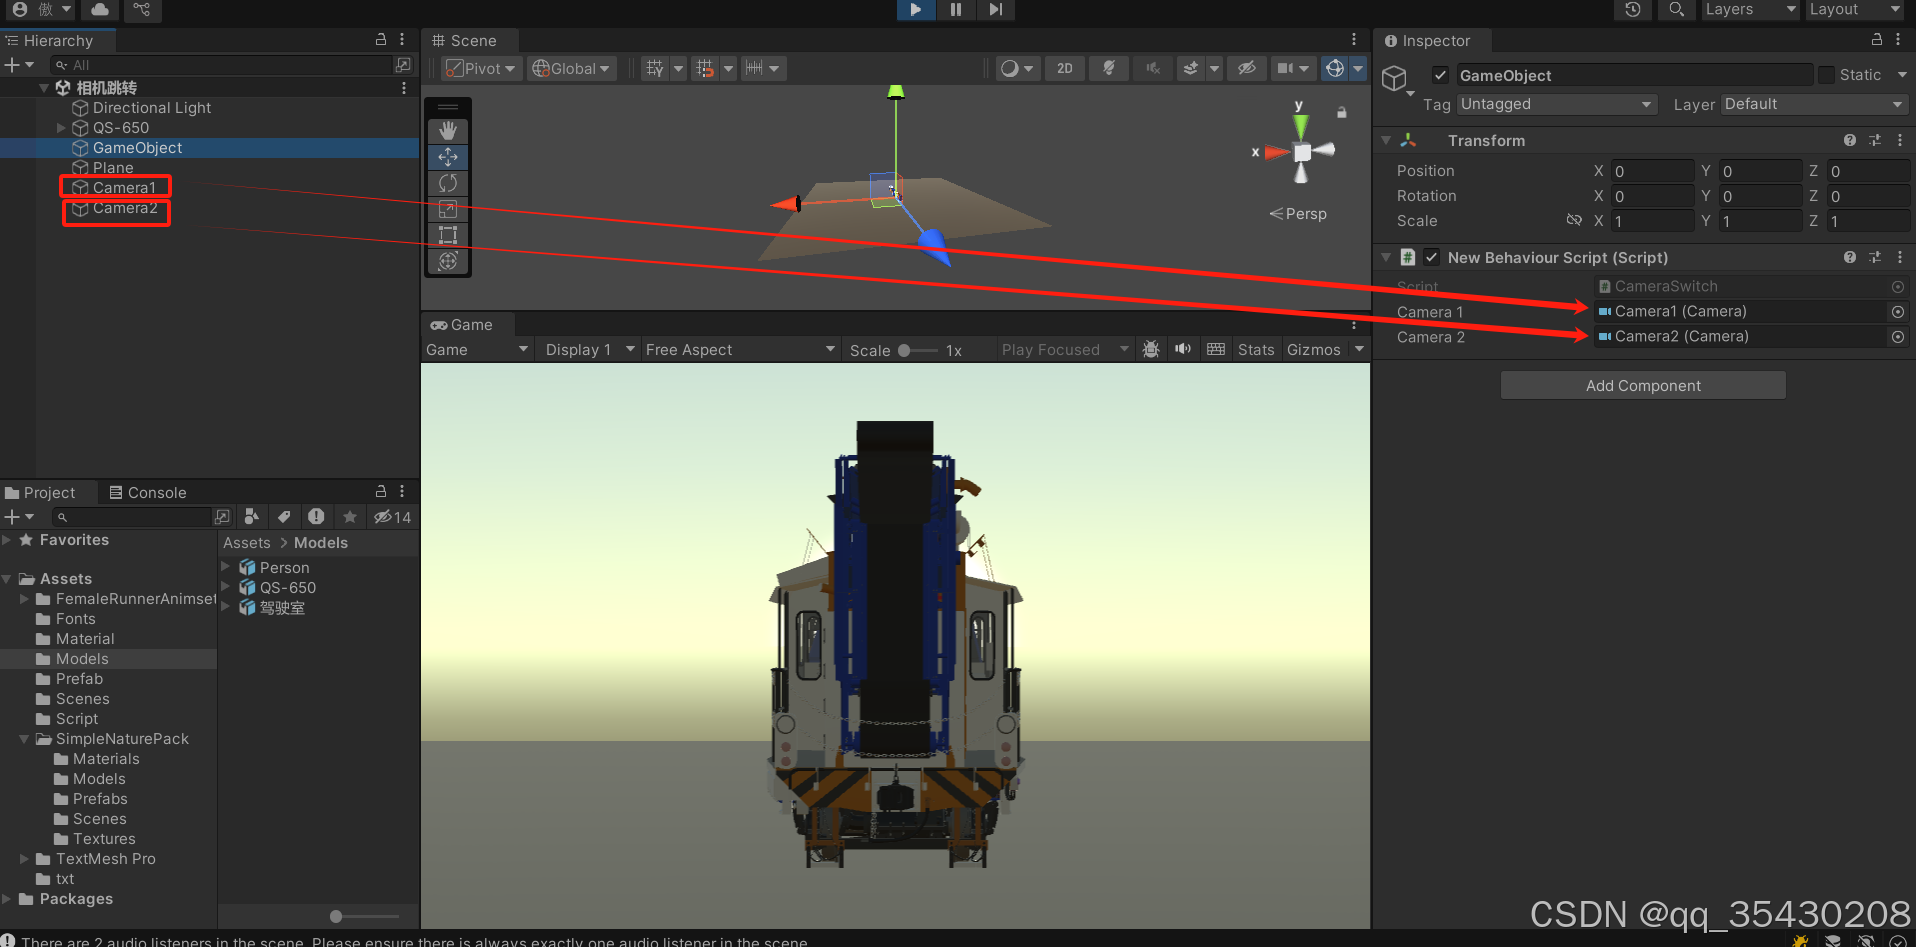Select the Move tool in the Scene toolbar
The image size is (1916, 947).
448,157
